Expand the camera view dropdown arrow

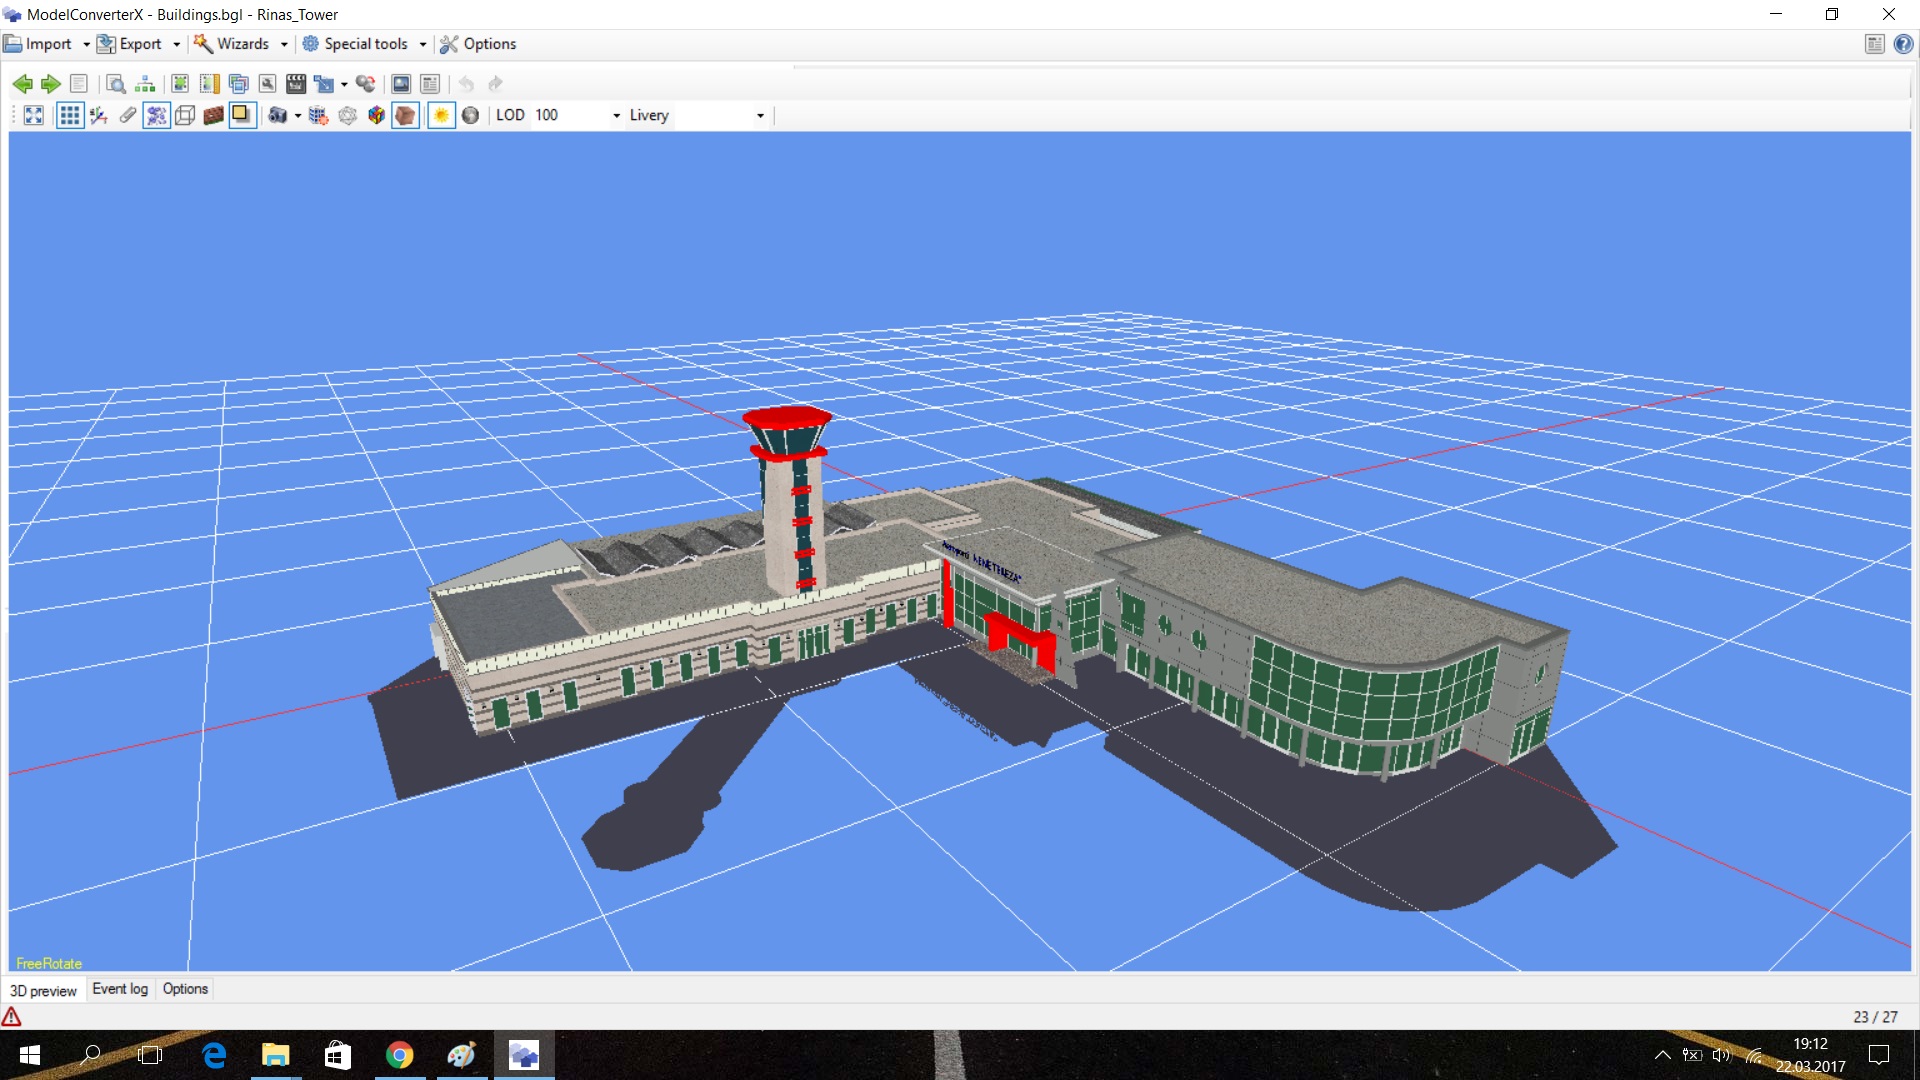coord(298,116)
